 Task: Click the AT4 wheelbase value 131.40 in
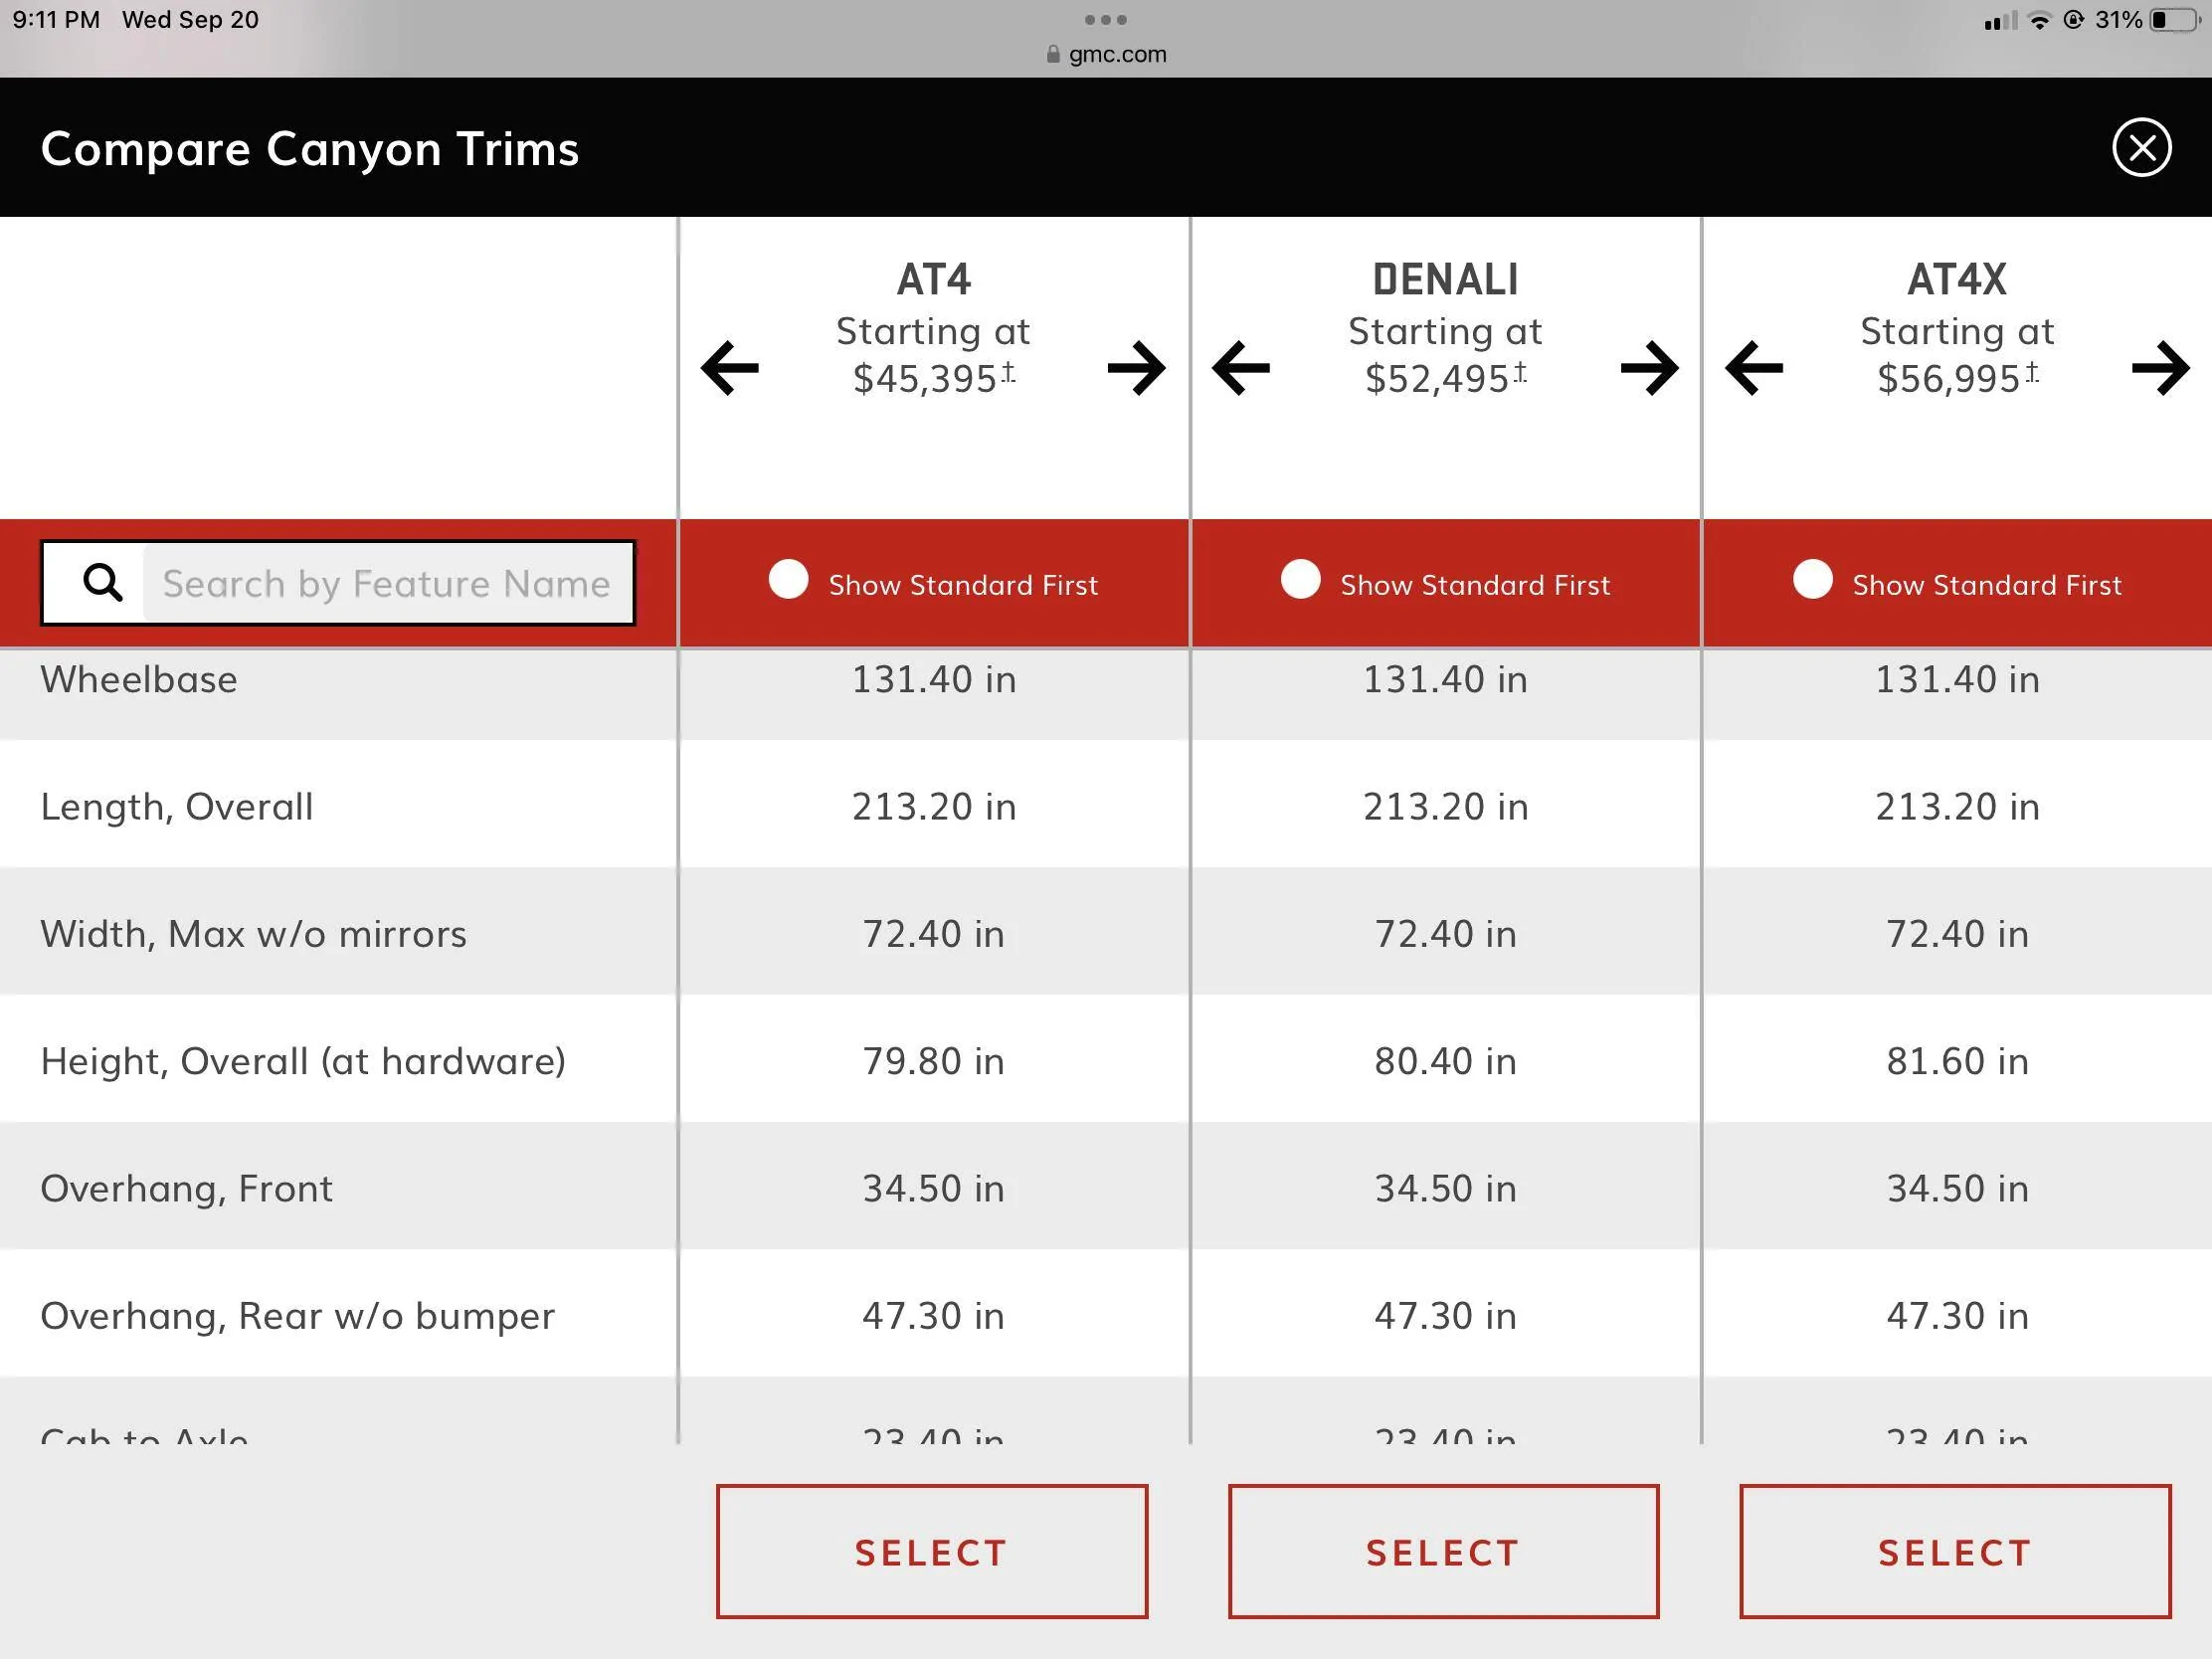tap(934, 679)
